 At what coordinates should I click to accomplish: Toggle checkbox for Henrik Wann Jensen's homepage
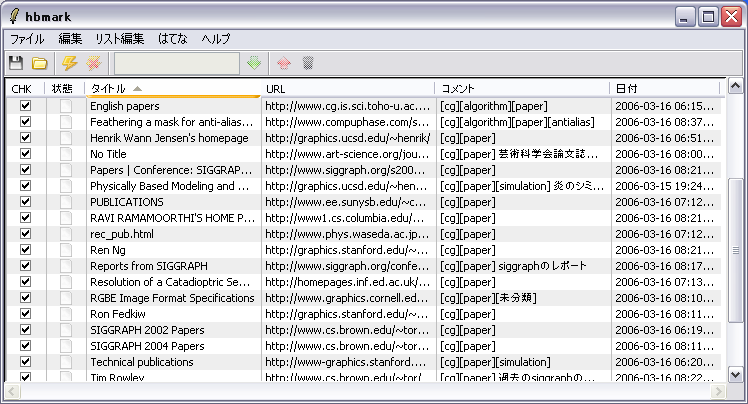click(25, 138)
